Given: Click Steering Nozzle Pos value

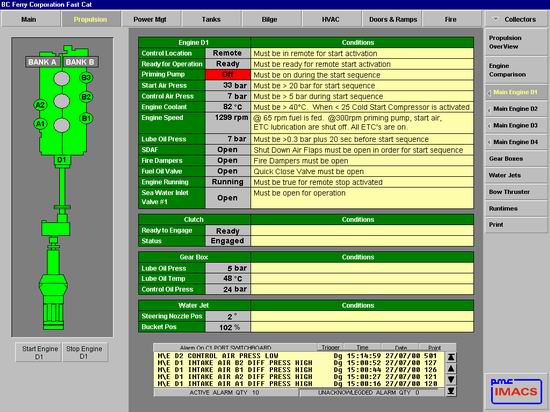Looking at the screenshot, I should click(x=228, y=316).
